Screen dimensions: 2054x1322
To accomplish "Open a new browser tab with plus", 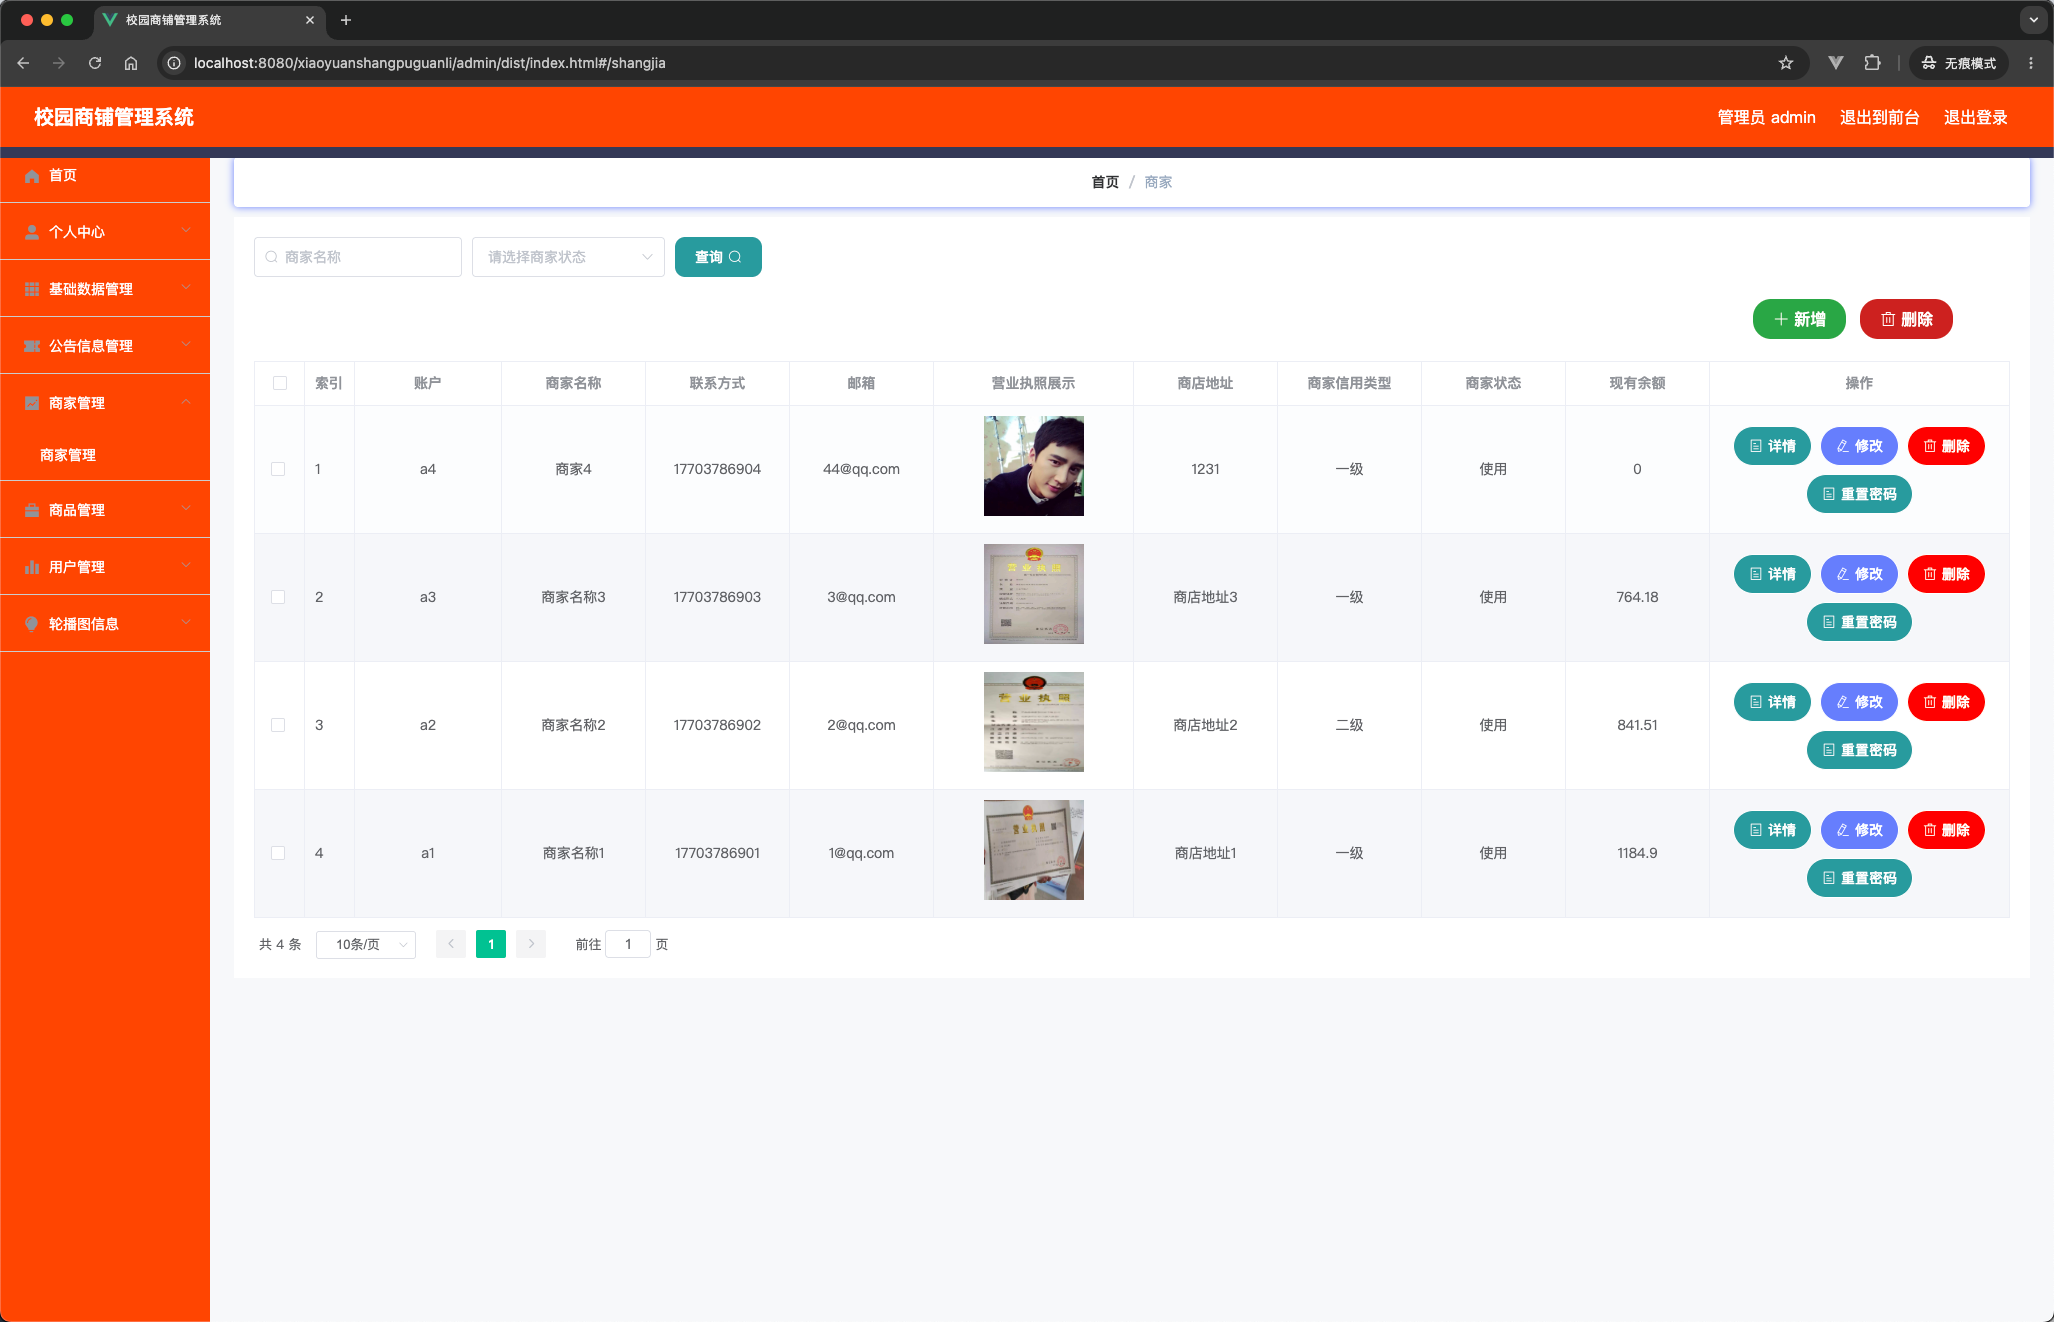I will tap(346, 20).
